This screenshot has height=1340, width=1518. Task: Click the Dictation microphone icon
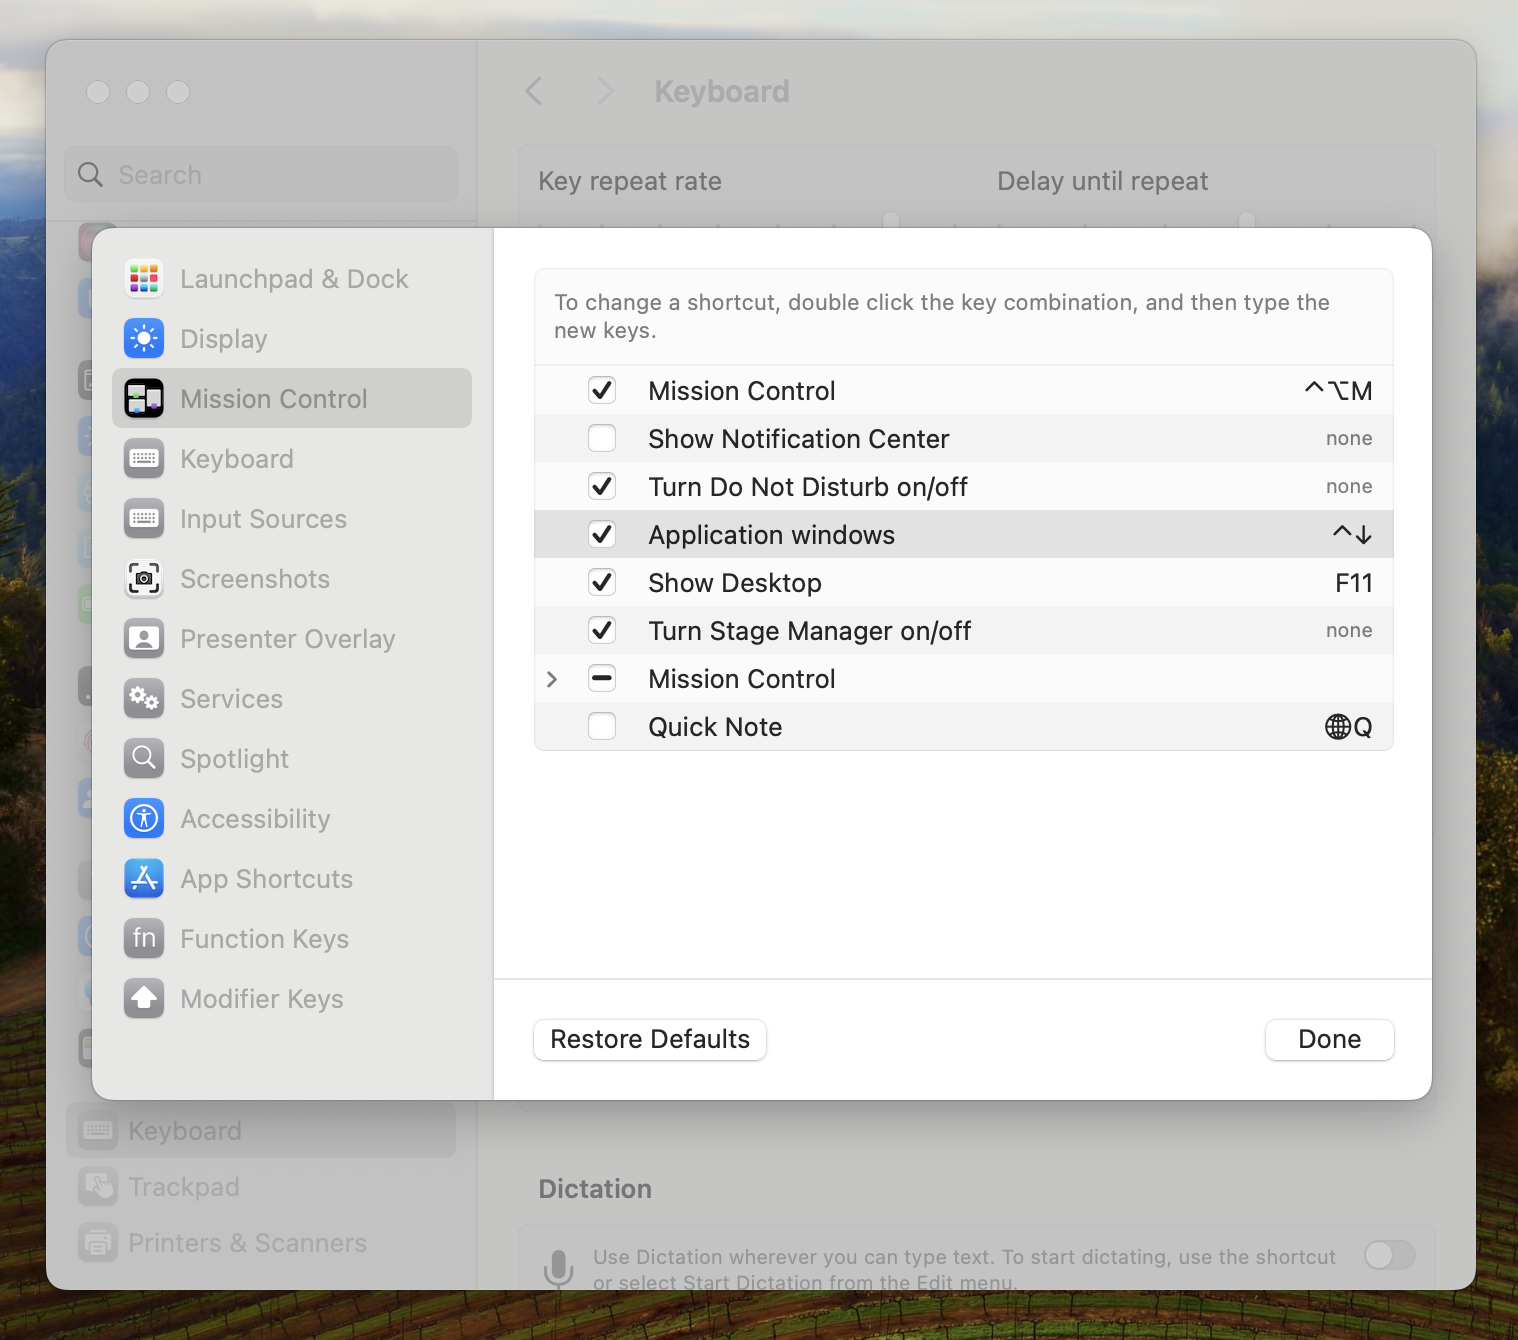click(558, 1268)
